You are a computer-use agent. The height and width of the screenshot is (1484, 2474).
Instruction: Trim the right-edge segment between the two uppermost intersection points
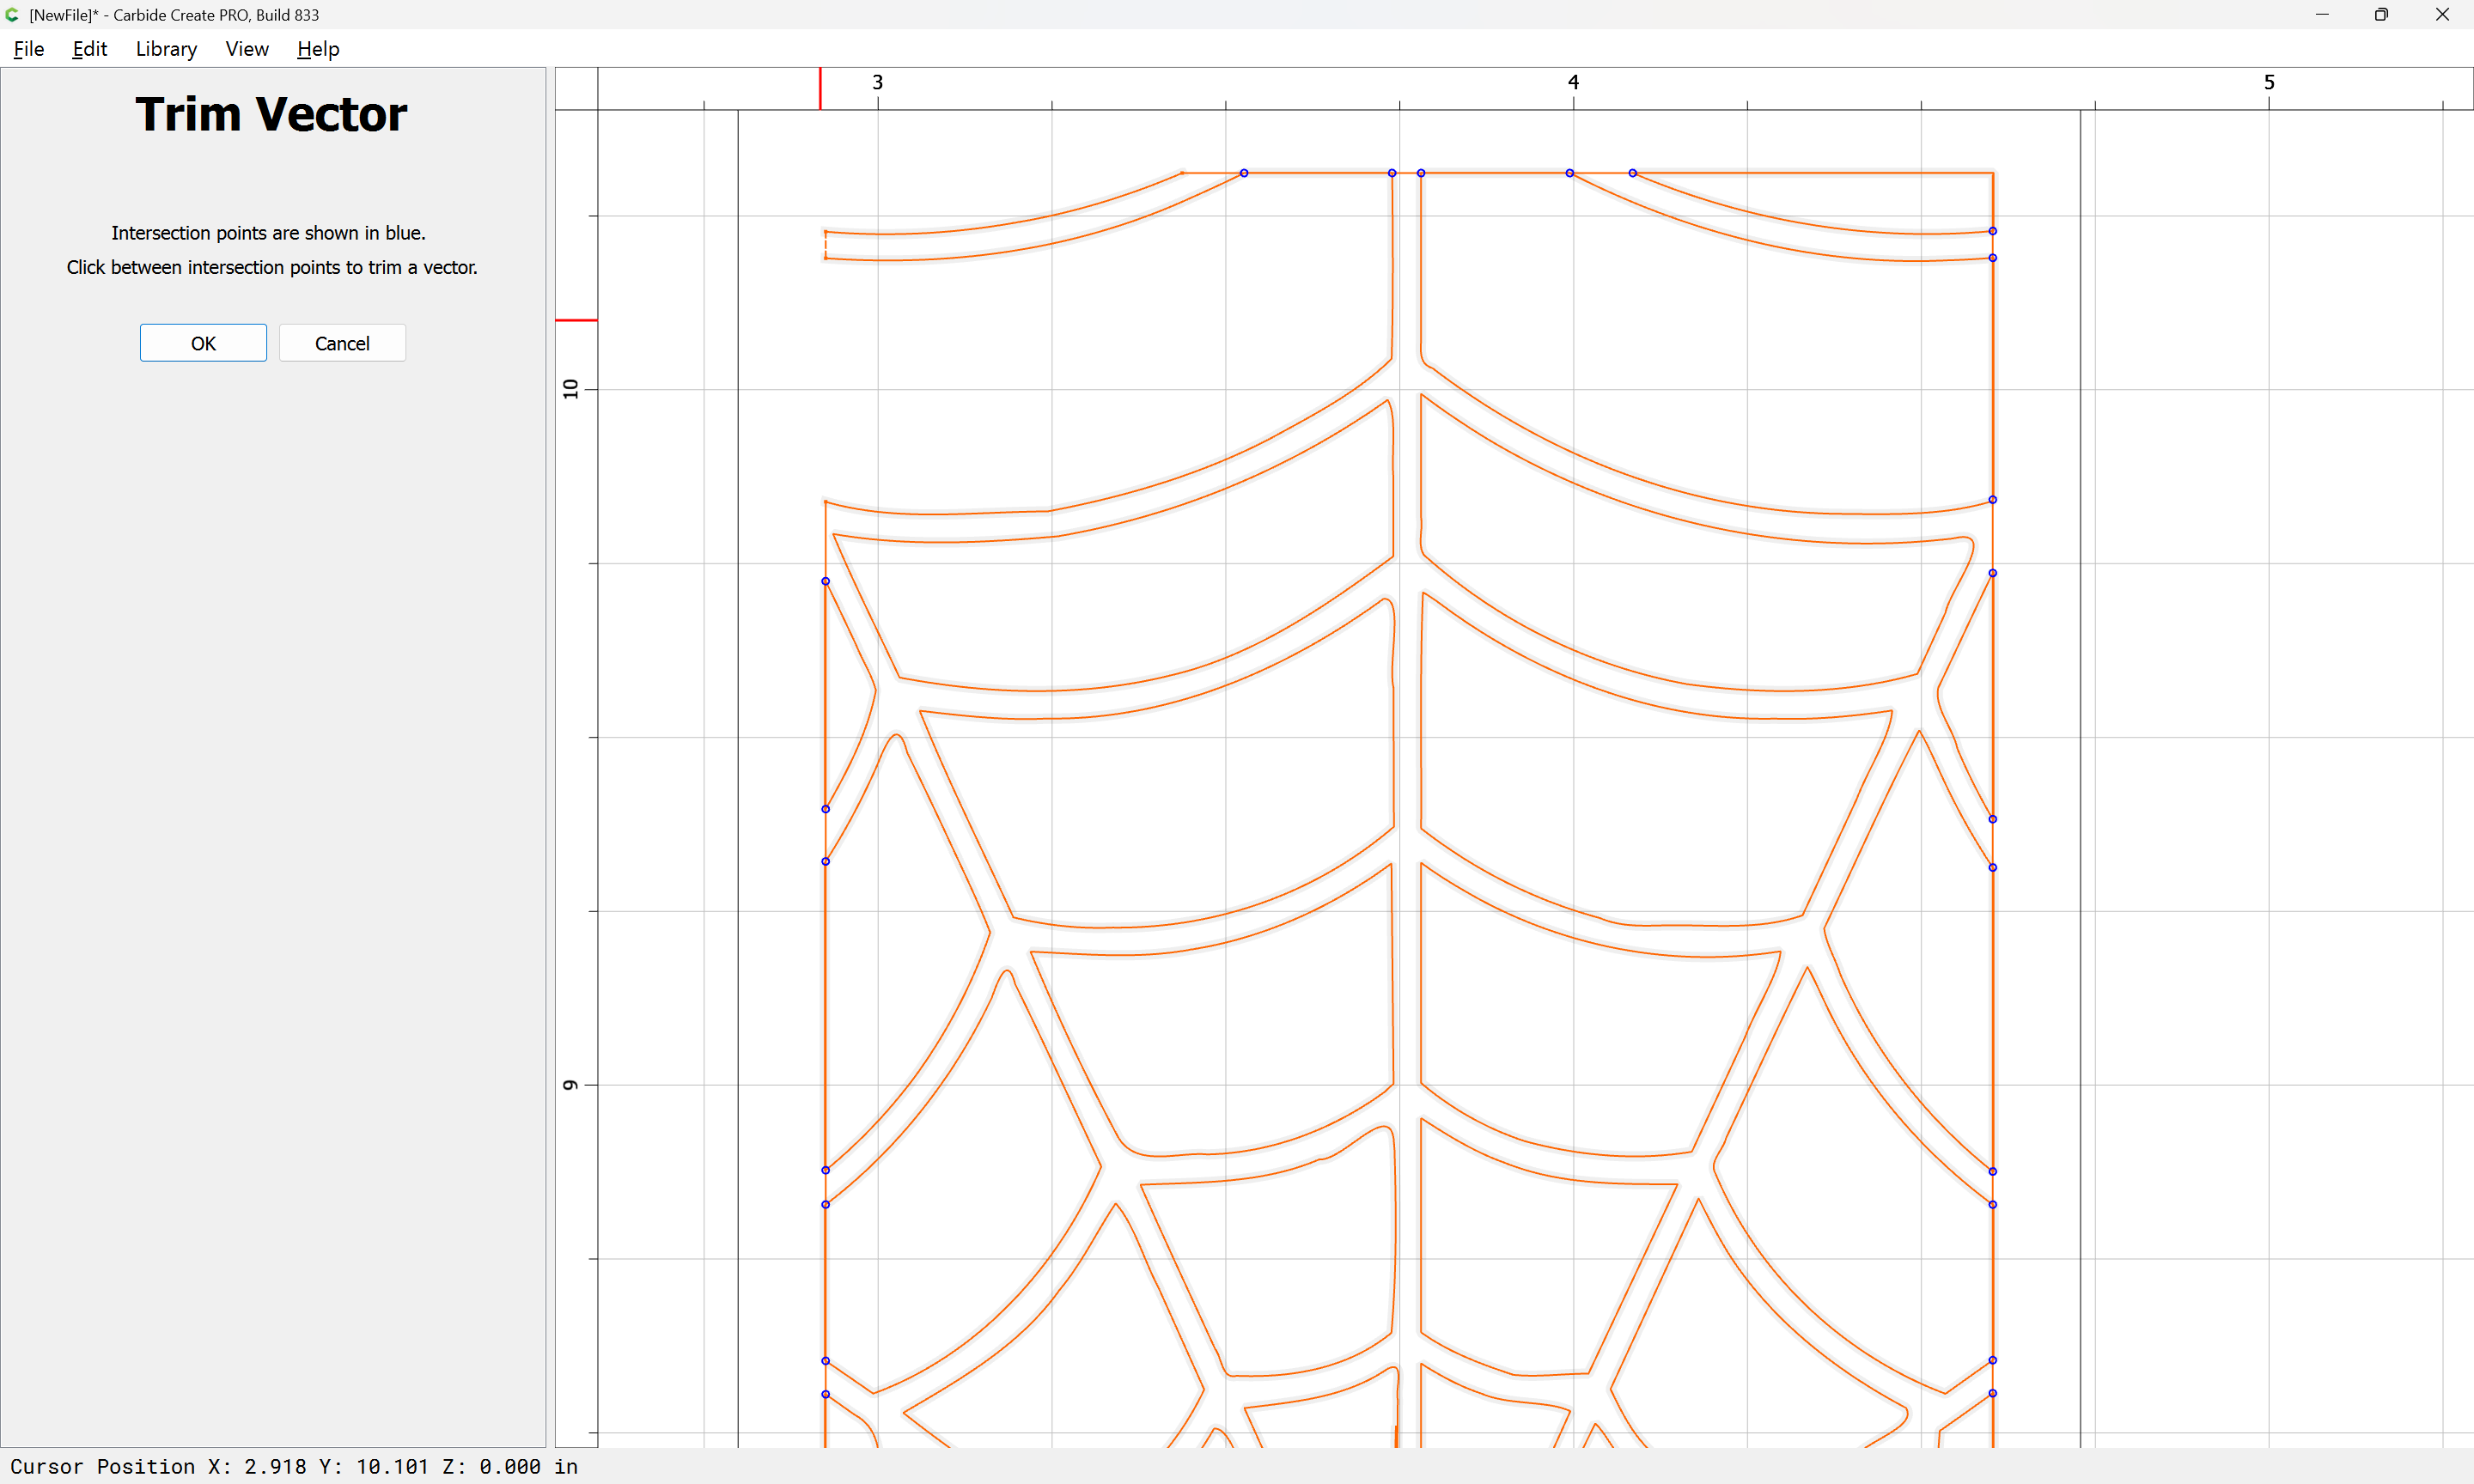[x=1992, y=244]
